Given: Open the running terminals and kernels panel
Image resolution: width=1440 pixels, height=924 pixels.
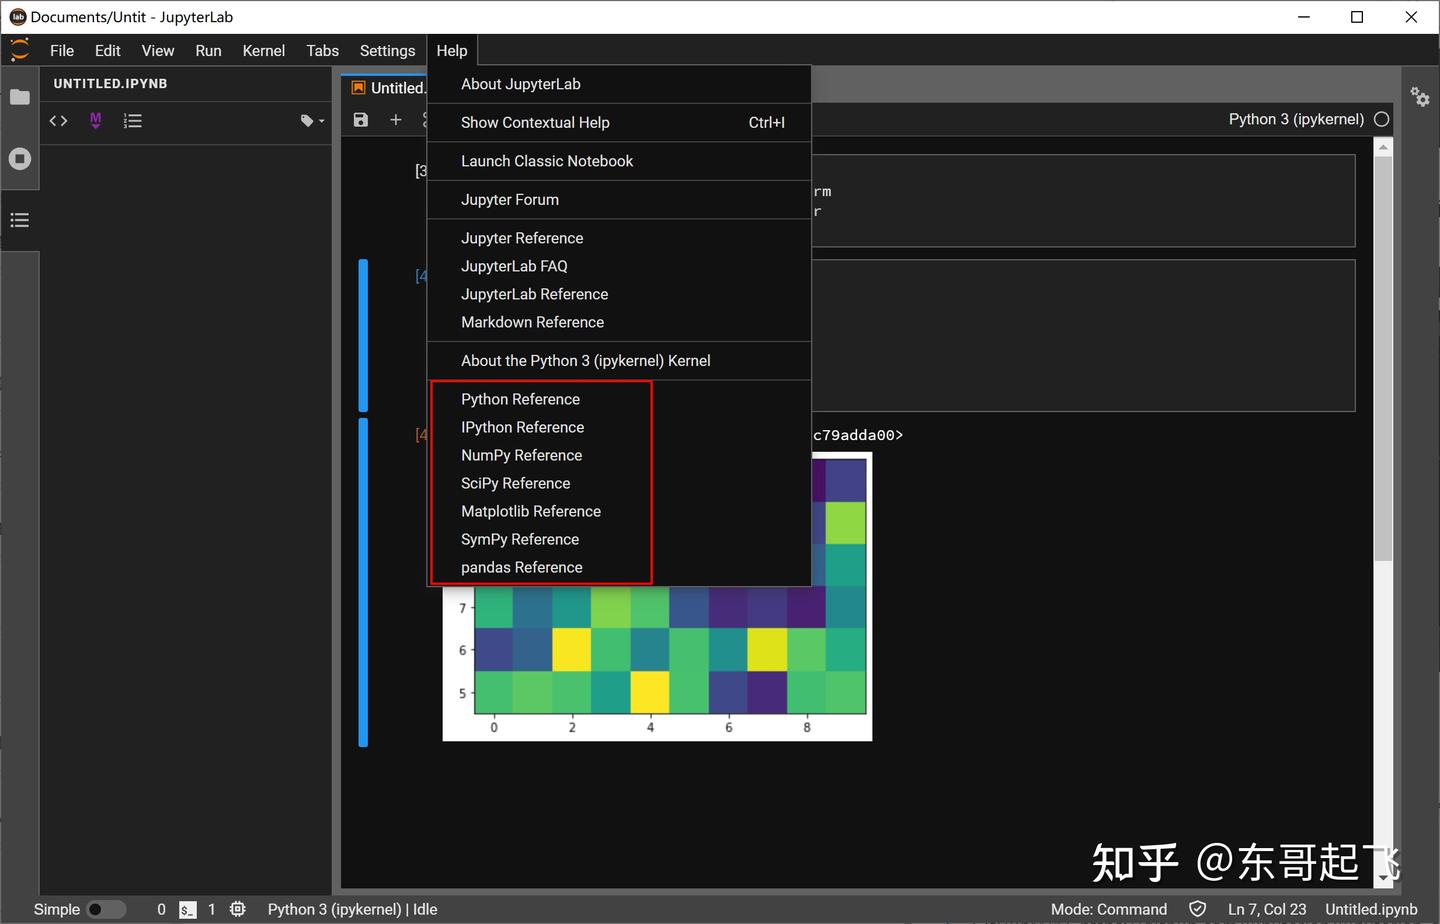Looking at the screenshot, I should click(x=20, y=158).
